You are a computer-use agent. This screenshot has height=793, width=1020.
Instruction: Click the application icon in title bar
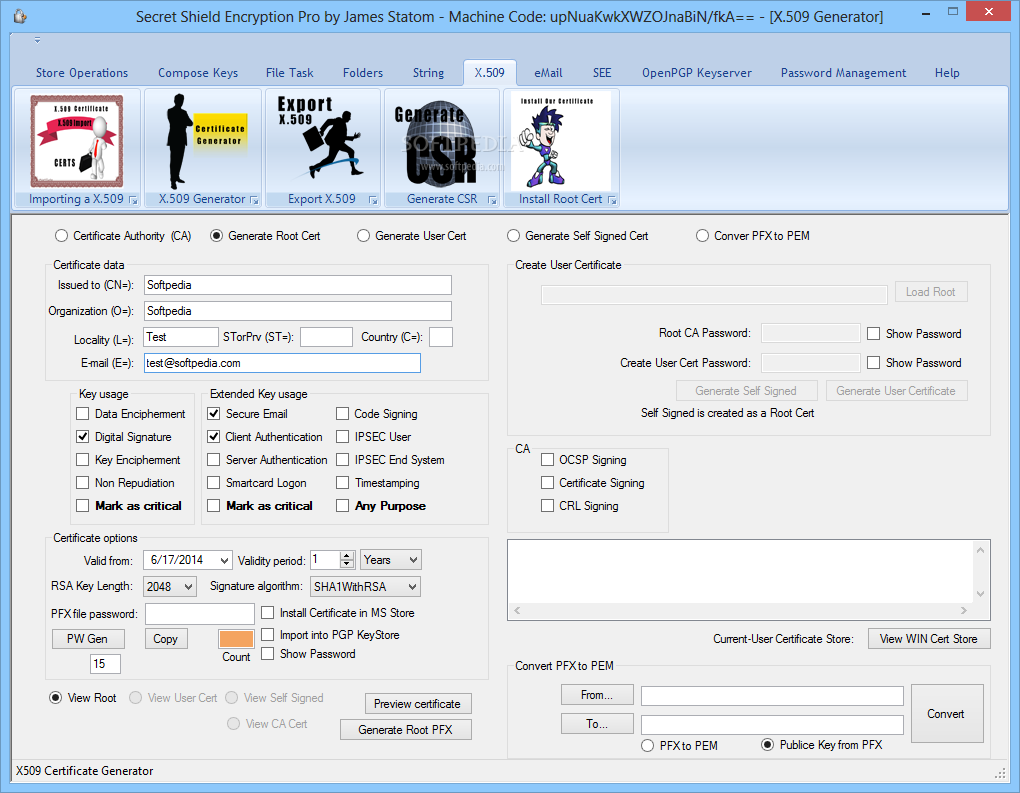20,16
